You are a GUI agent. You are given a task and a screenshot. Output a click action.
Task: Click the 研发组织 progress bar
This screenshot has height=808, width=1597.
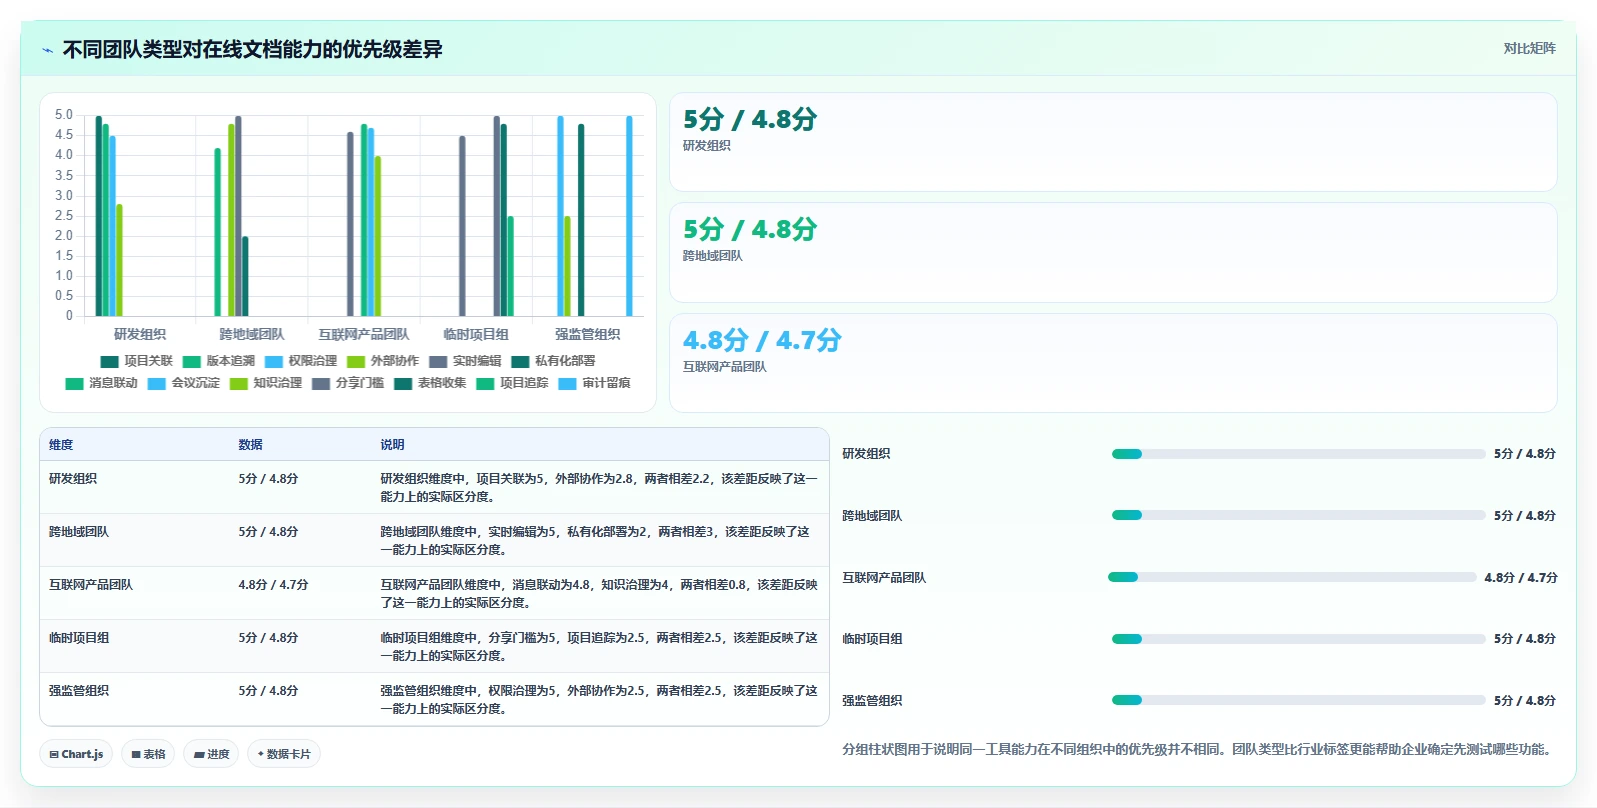(x=1298, y=454)
